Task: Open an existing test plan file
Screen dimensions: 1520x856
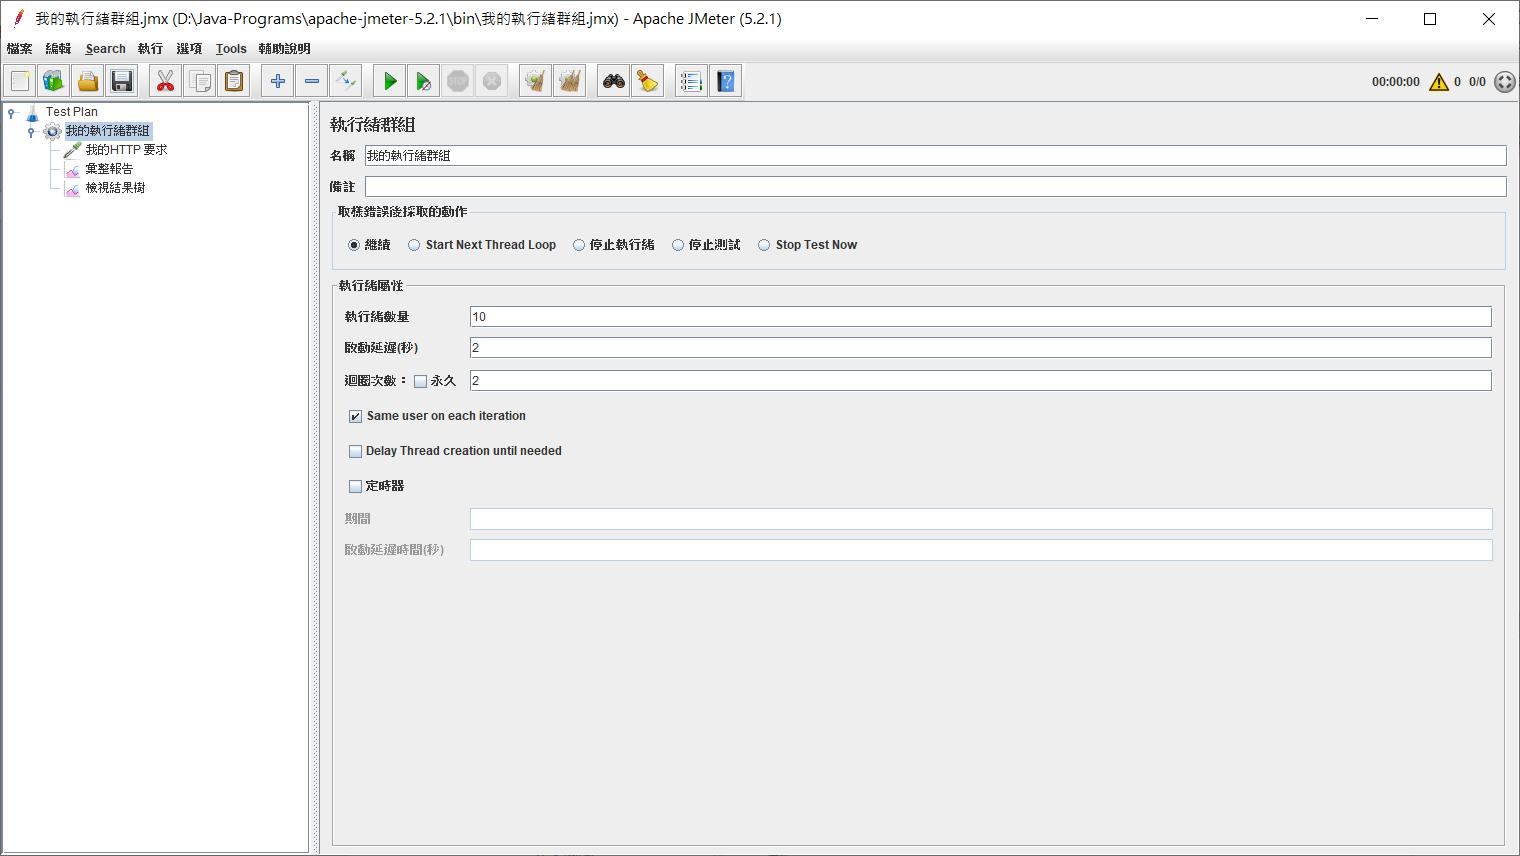Action: pyautogui.click(x=88, y=81)
